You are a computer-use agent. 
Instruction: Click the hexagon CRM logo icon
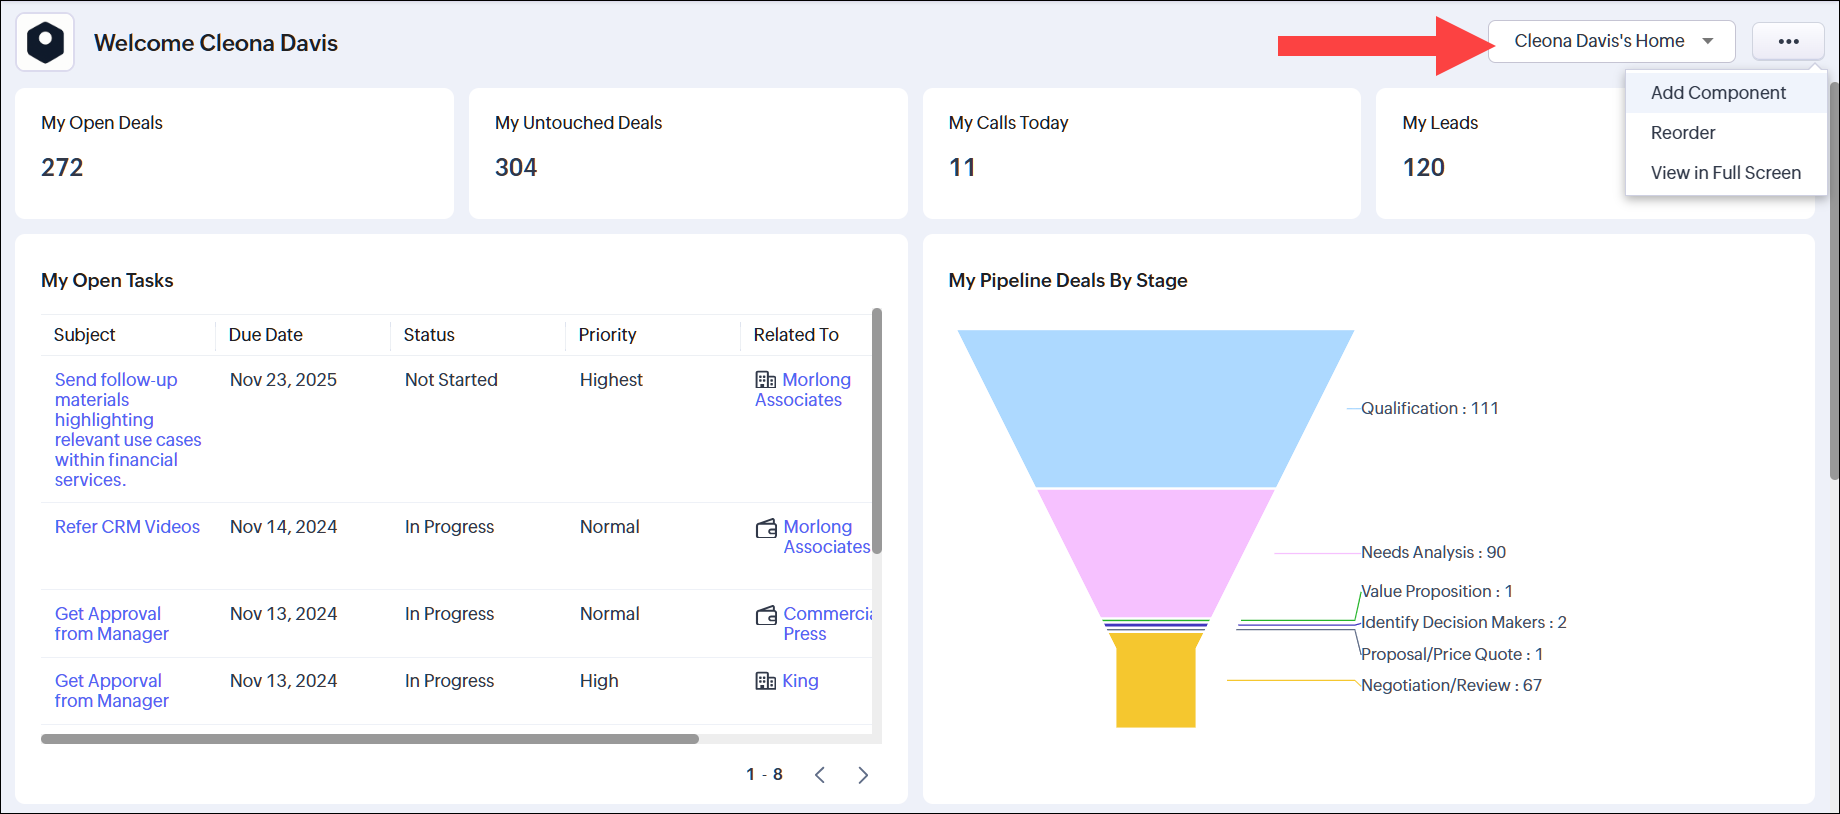tap(45, 43)
